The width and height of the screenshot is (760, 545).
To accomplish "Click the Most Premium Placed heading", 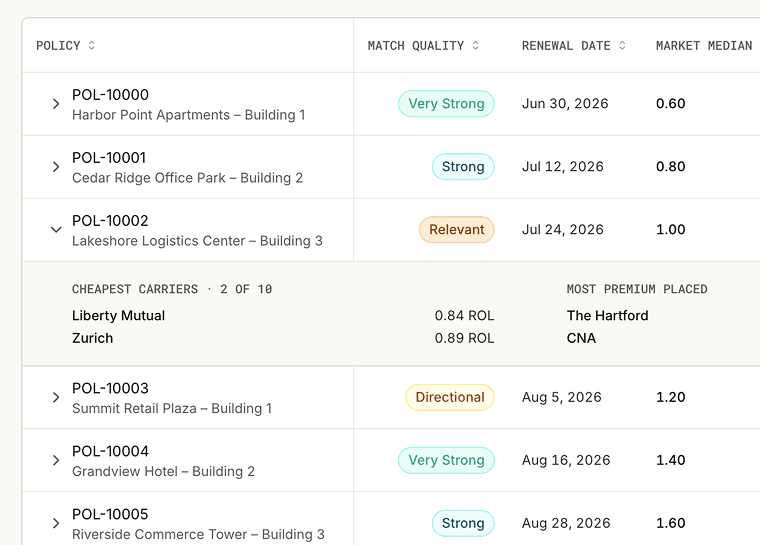I will (x=637, y=289).
